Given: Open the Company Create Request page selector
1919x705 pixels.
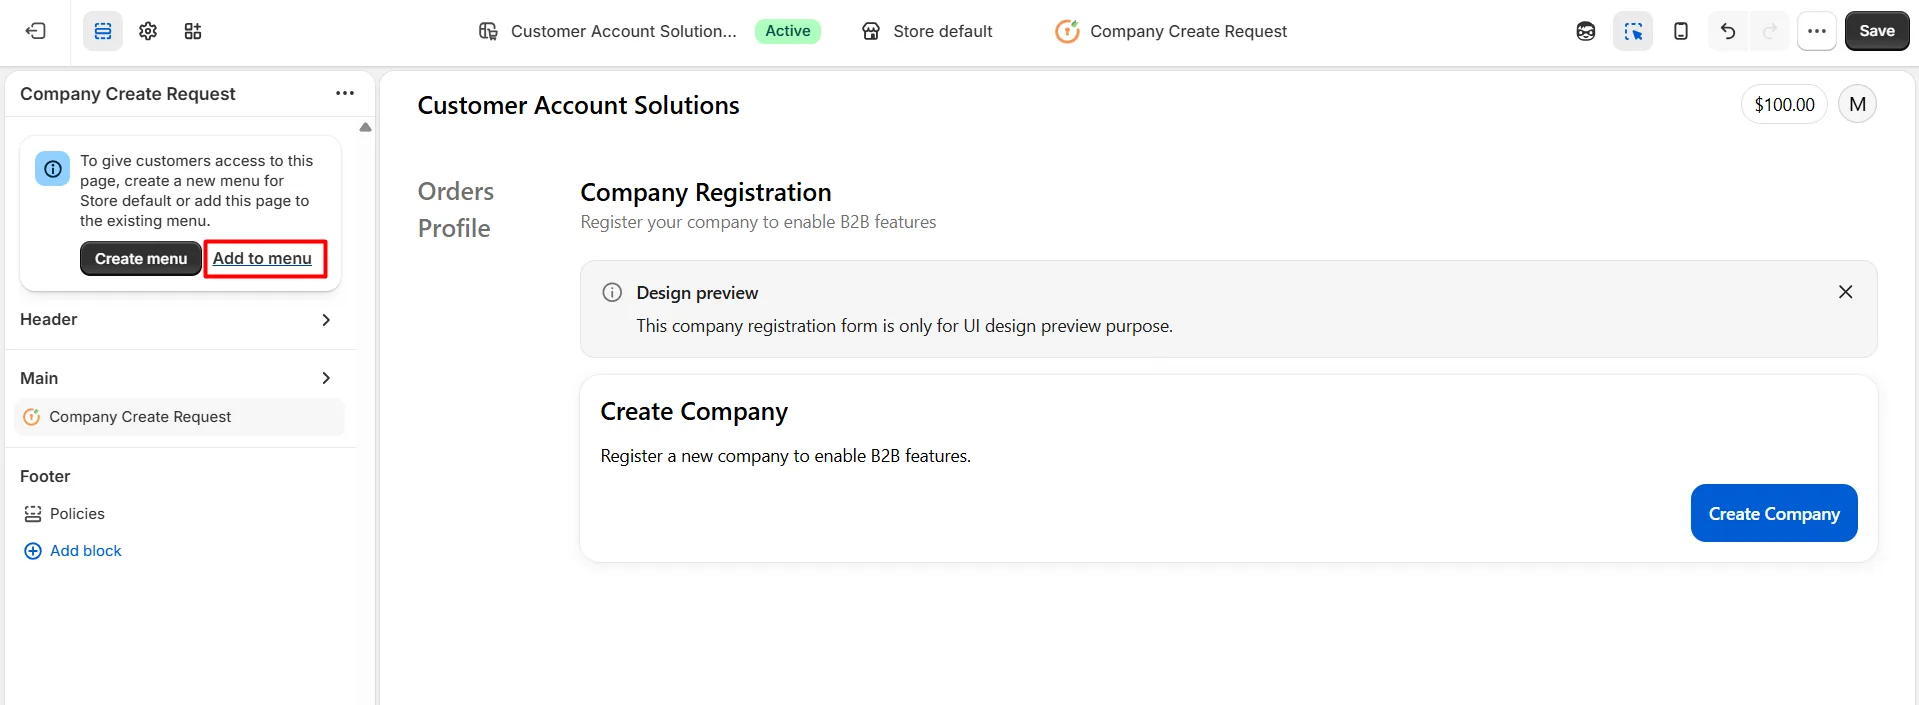Looking at the screenshot, I should pos(1171,31).
